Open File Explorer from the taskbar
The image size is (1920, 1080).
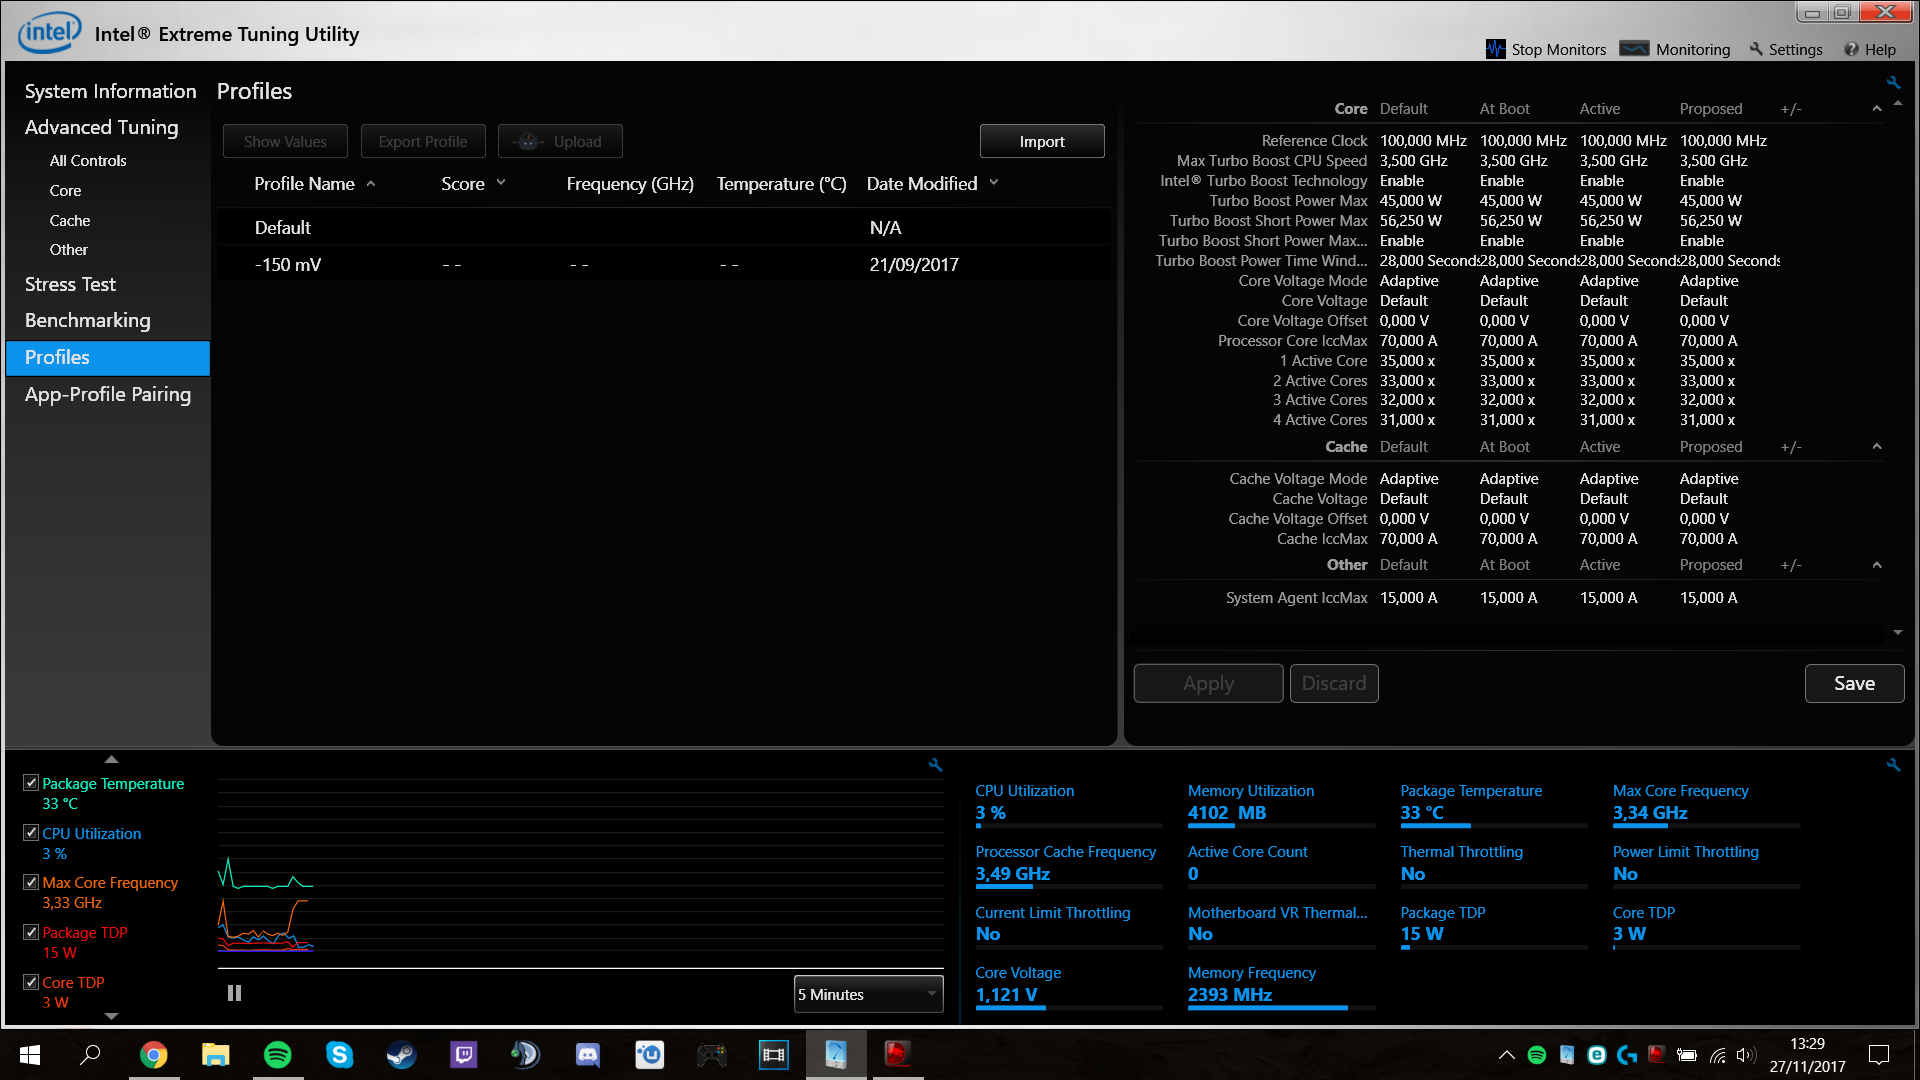(215, 1054)
